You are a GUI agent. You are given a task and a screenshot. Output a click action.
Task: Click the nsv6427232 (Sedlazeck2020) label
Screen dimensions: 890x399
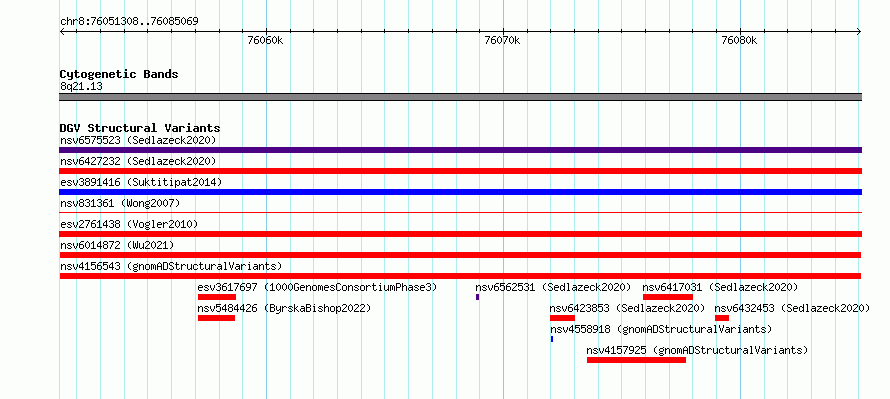click(138, 161)
